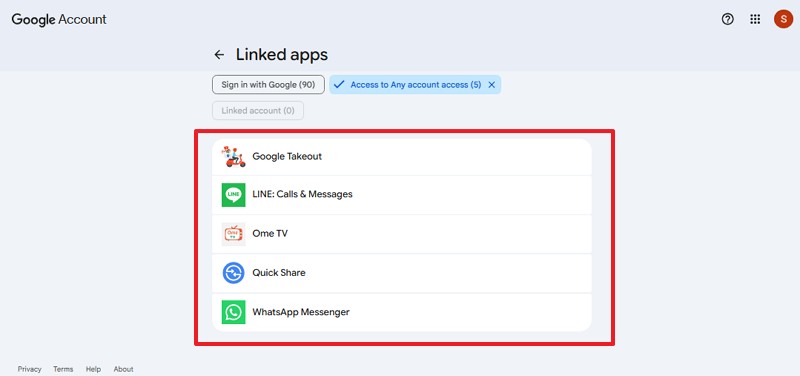Open the Quick Share entry text
Screen dimensions: 800x376
pos(279,272)
